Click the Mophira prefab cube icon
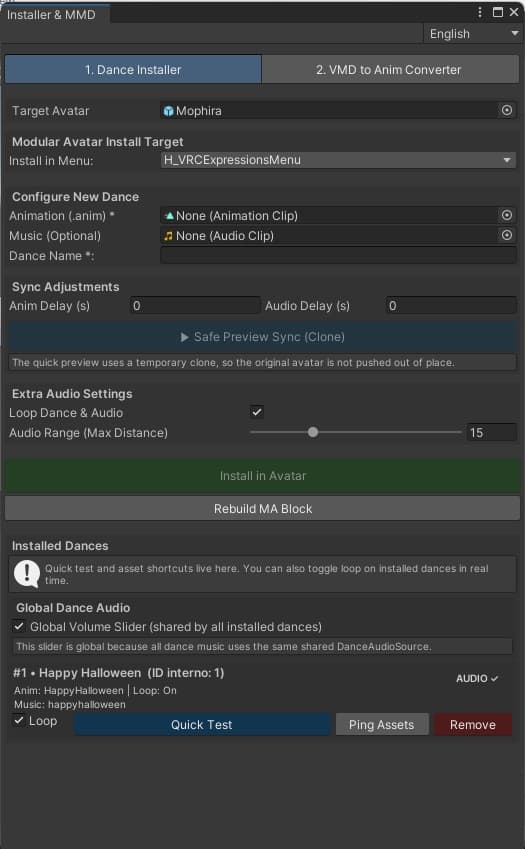Screen dimensions: 525x849 tap(168, 111)
